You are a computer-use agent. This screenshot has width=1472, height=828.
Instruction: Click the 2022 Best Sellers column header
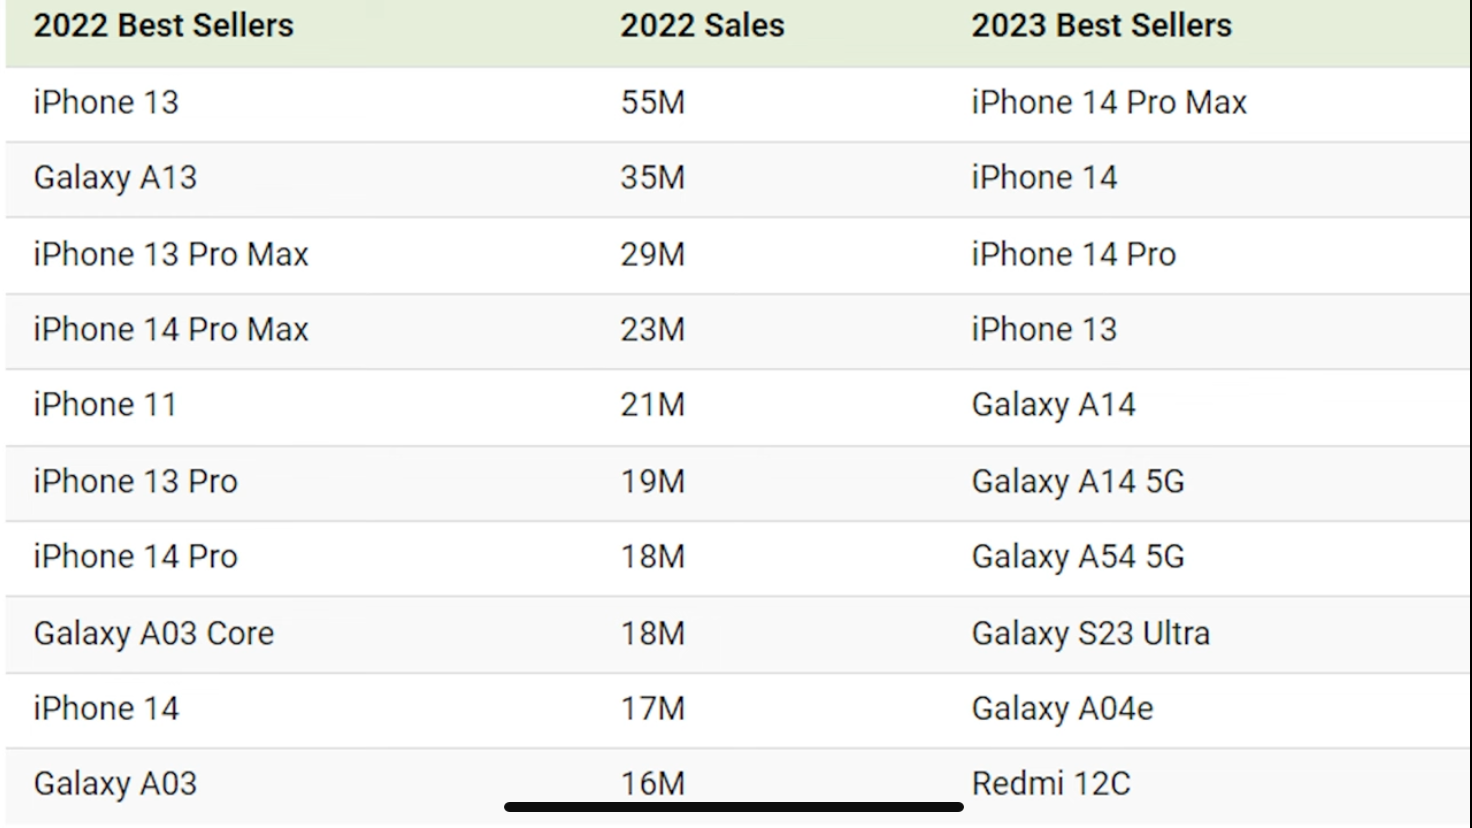tap(164, 26)
